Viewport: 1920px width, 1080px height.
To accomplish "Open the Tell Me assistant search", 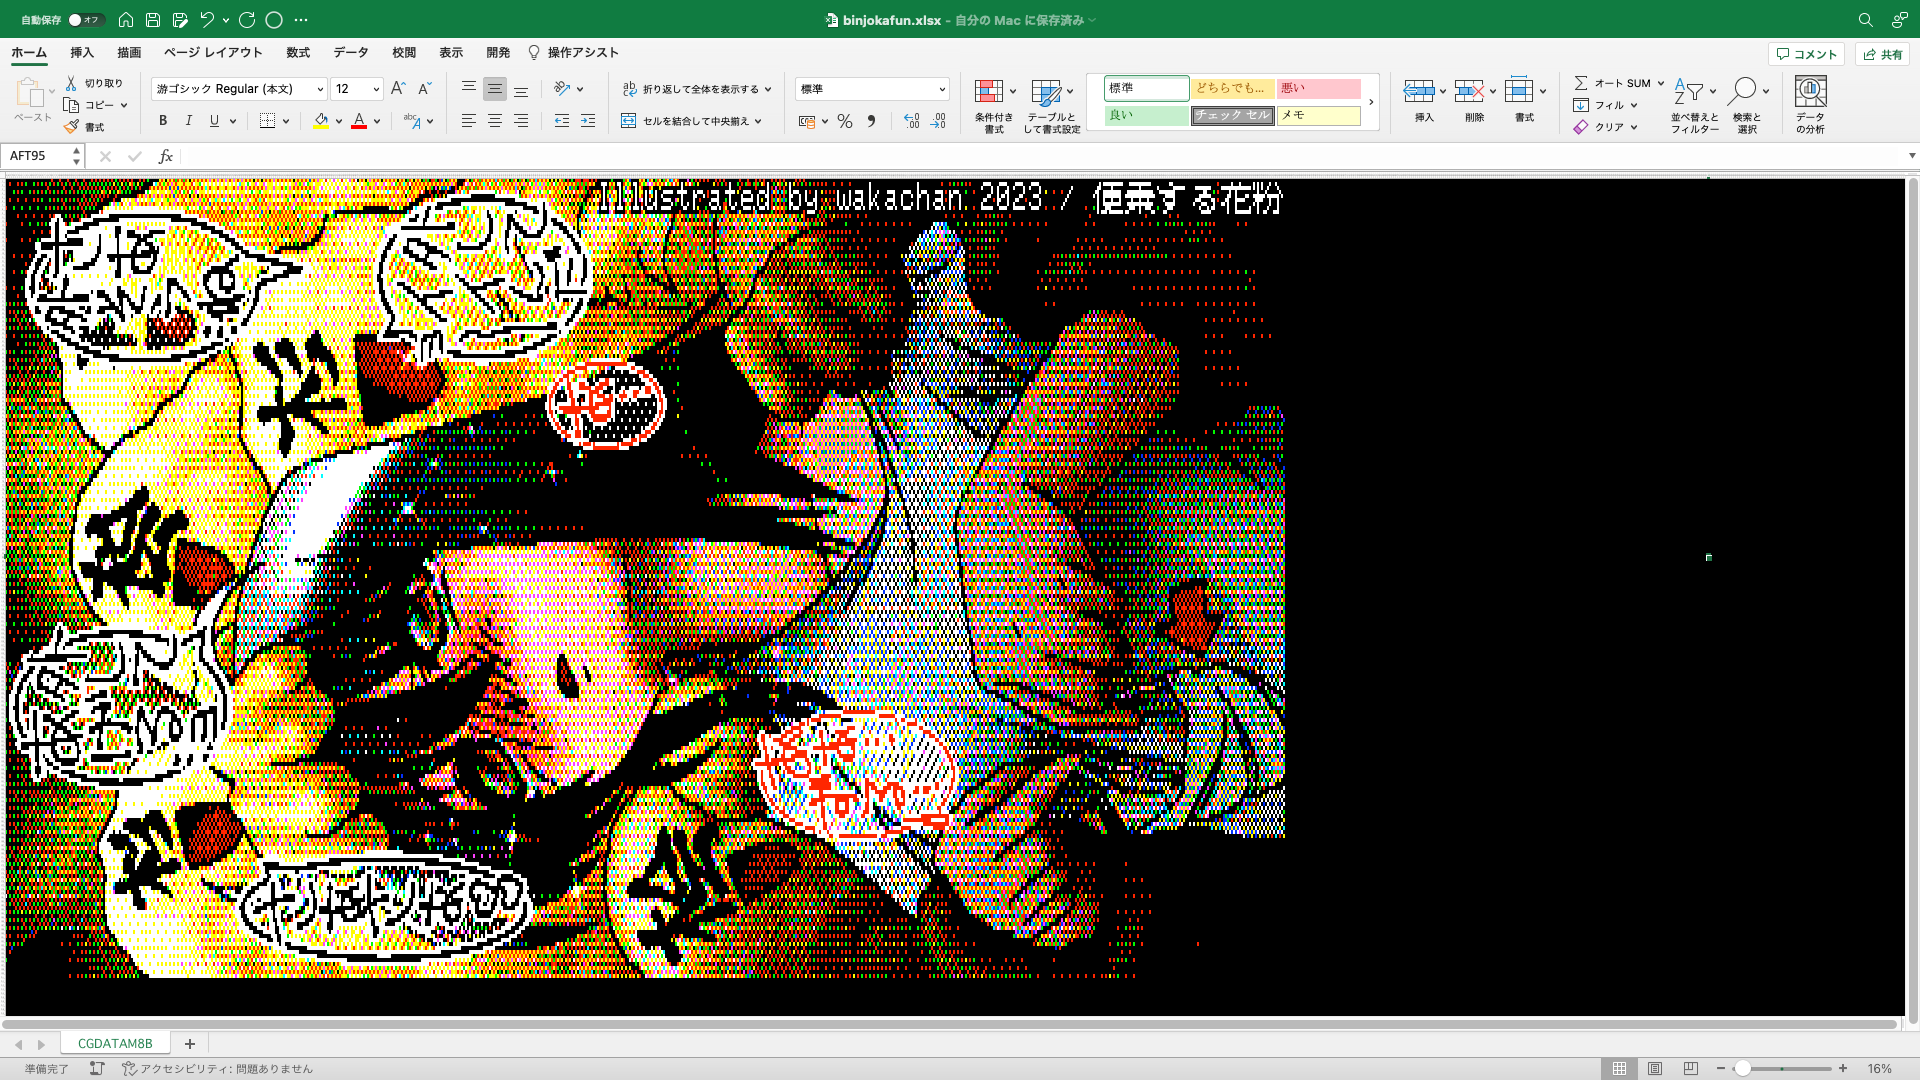I will click(573, 52).
